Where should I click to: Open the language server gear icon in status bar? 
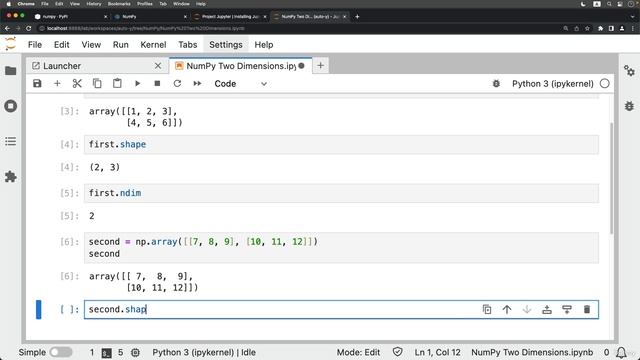[x=136, y=352]
